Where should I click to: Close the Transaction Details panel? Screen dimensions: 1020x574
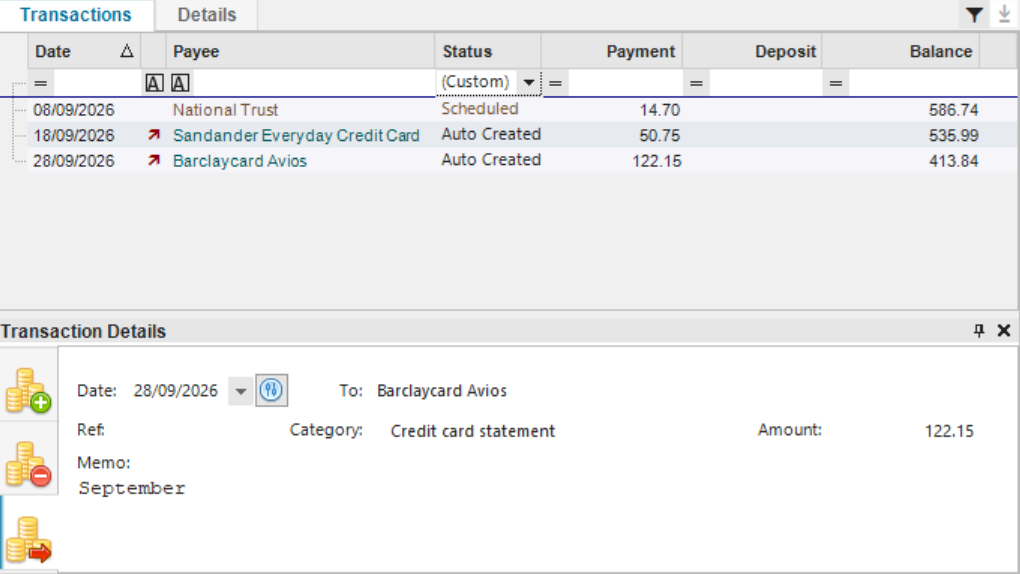1004,331
